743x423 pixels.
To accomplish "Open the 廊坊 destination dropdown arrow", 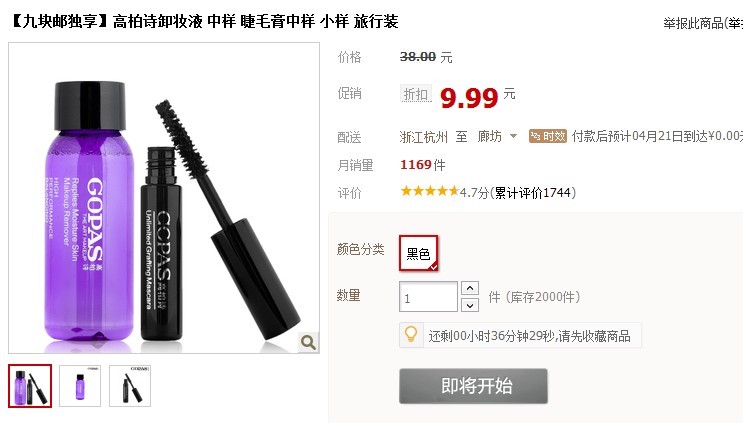I will click(513, 136).
